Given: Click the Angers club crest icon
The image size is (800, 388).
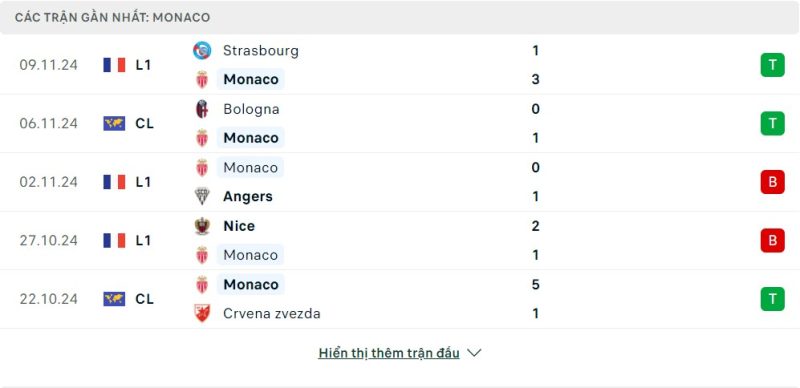Looking at the screenshot, I should tap(202, 196).
